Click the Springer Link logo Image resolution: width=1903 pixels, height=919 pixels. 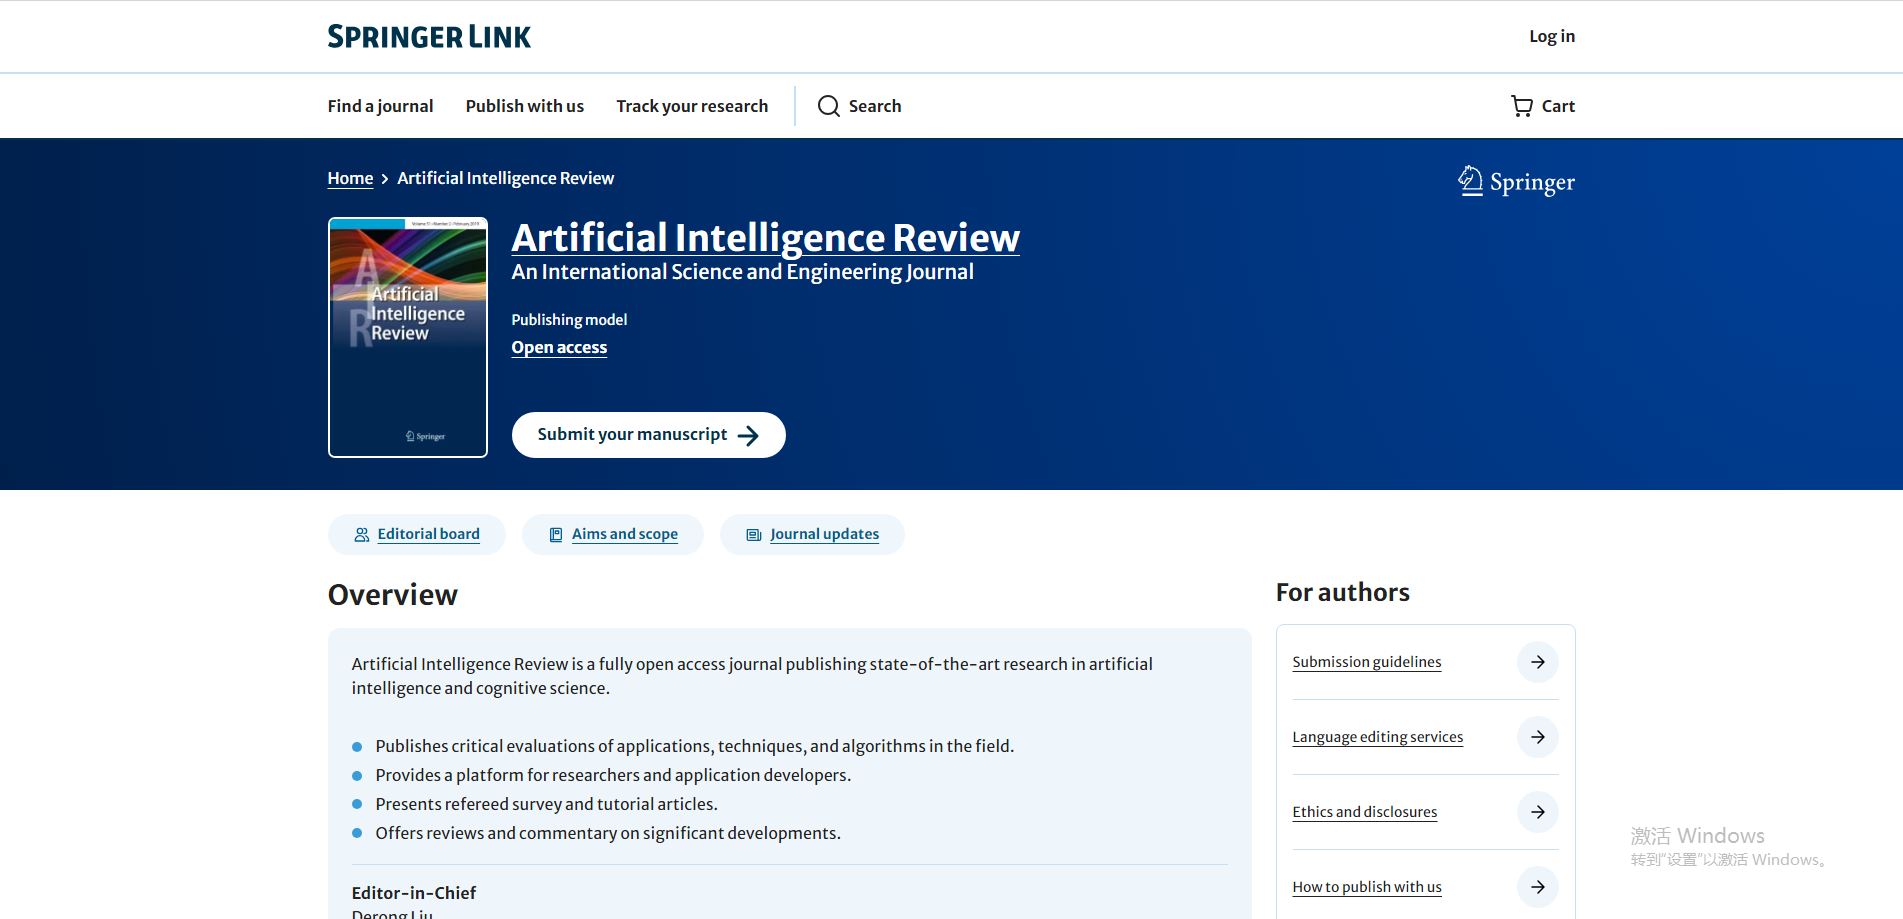pyautogui.click(x=429, y=37)
